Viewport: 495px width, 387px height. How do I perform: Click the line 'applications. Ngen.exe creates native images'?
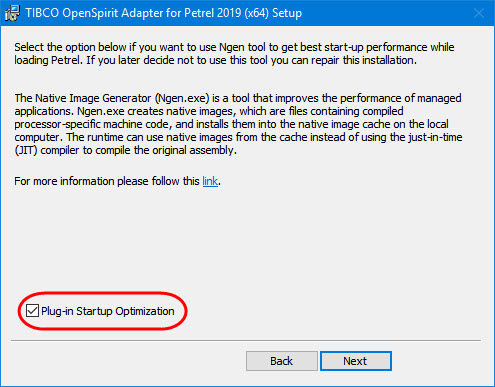click(x=209, y=111)
